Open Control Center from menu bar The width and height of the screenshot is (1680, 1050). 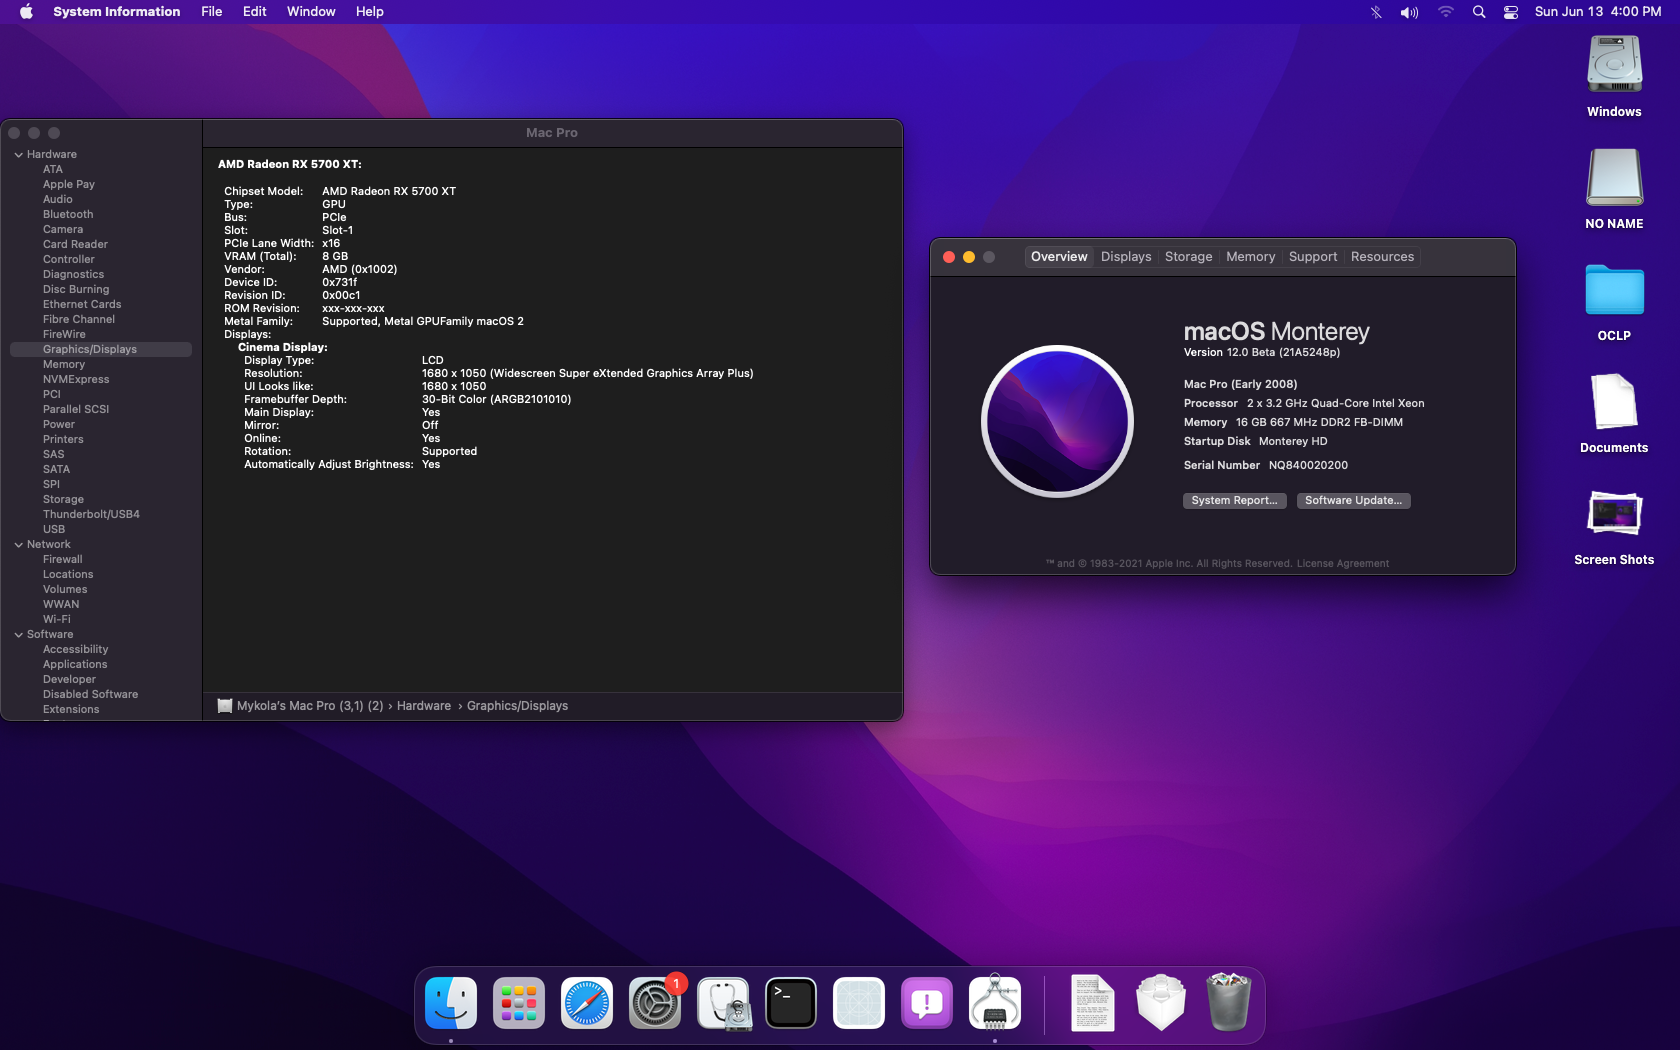click(x=1511, y=12)
